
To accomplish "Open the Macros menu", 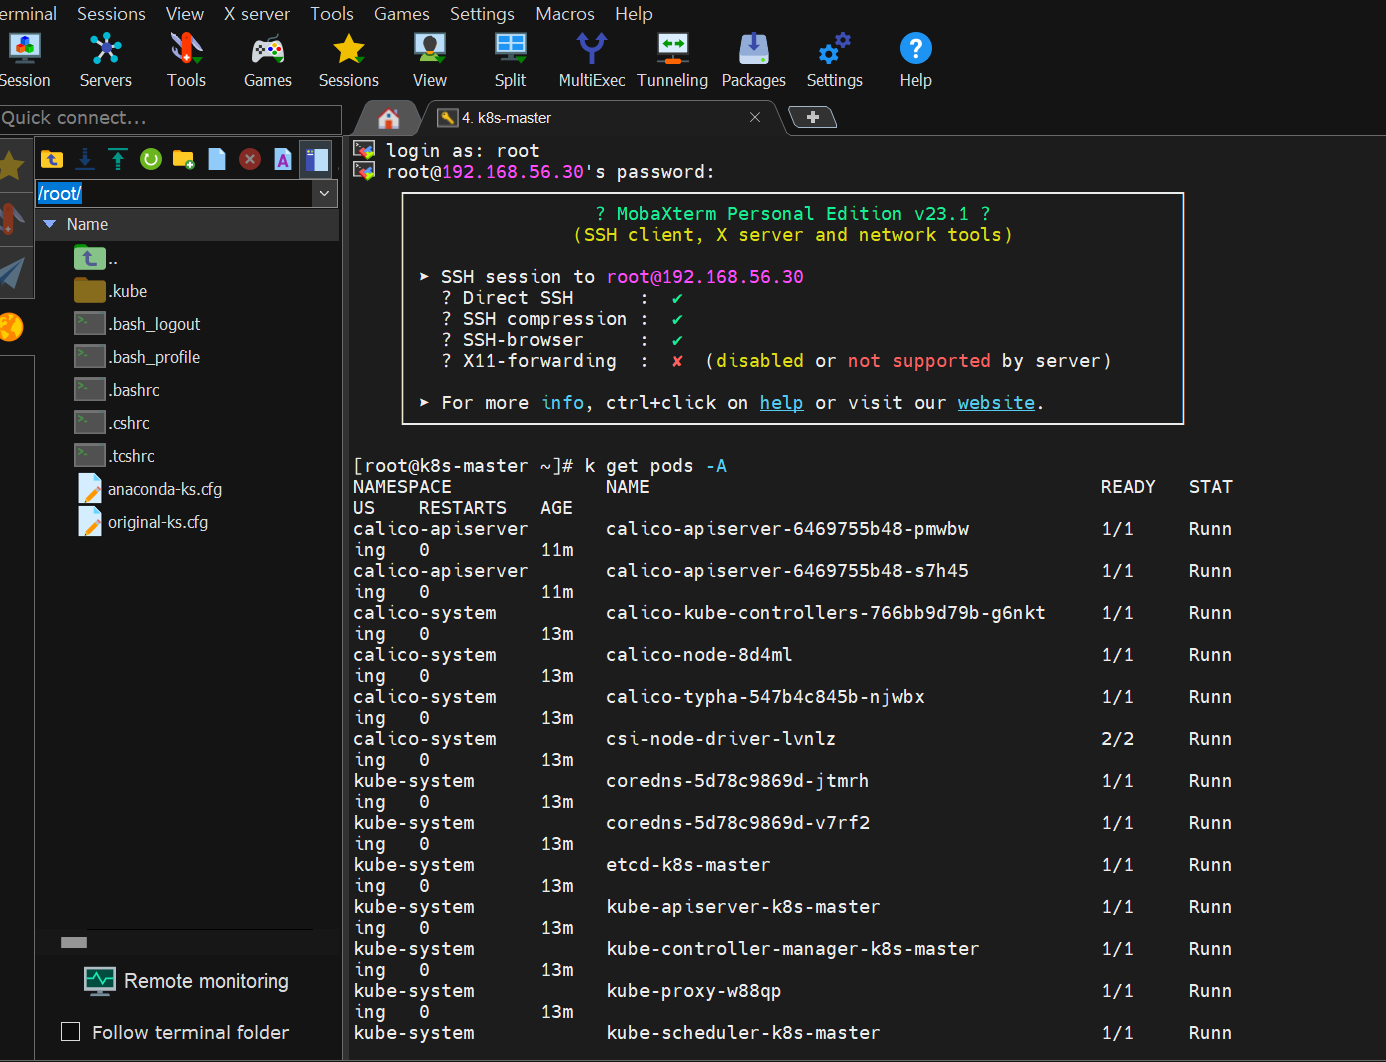I will 565,13.
